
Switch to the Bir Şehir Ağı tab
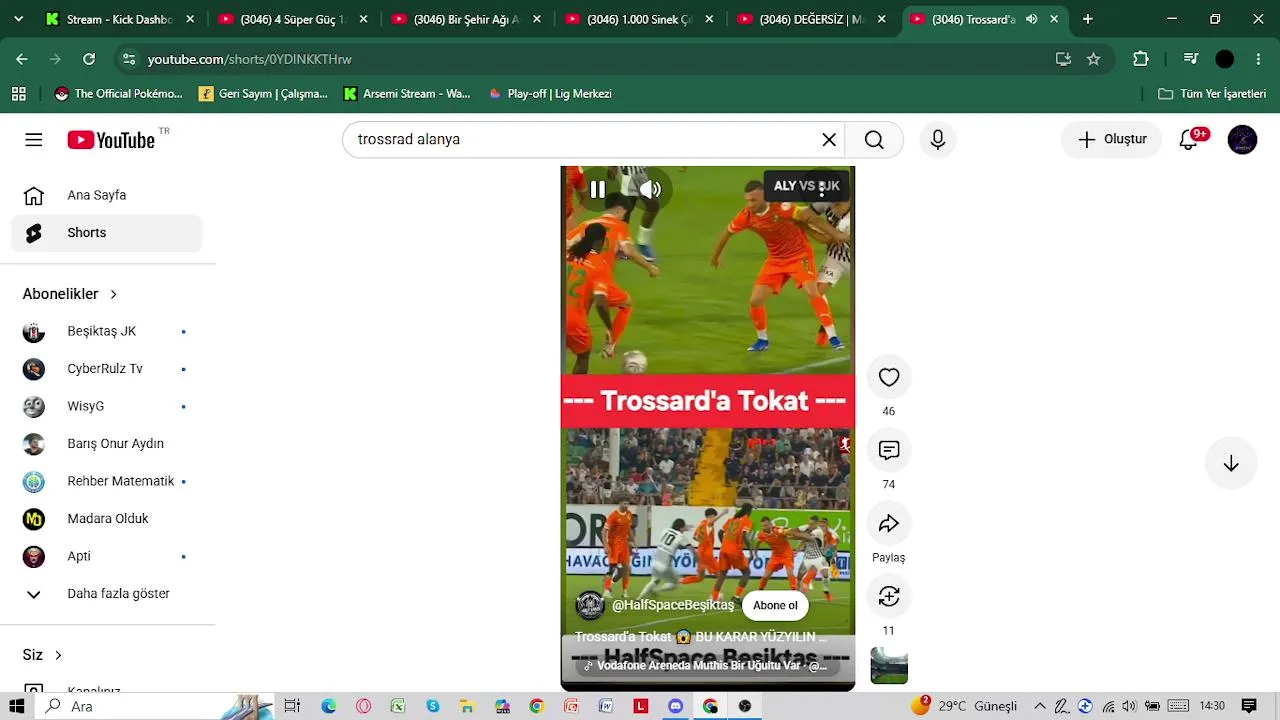click(467, 19)
